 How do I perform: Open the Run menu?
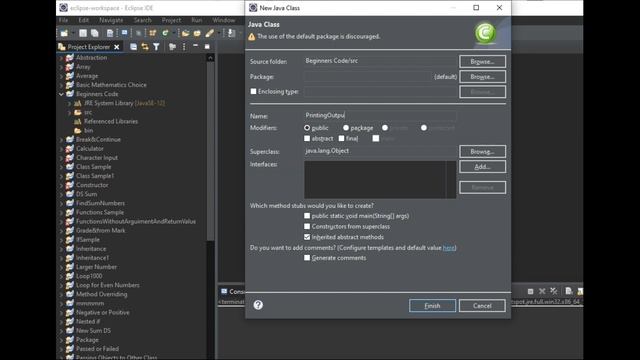coord(197,20)
